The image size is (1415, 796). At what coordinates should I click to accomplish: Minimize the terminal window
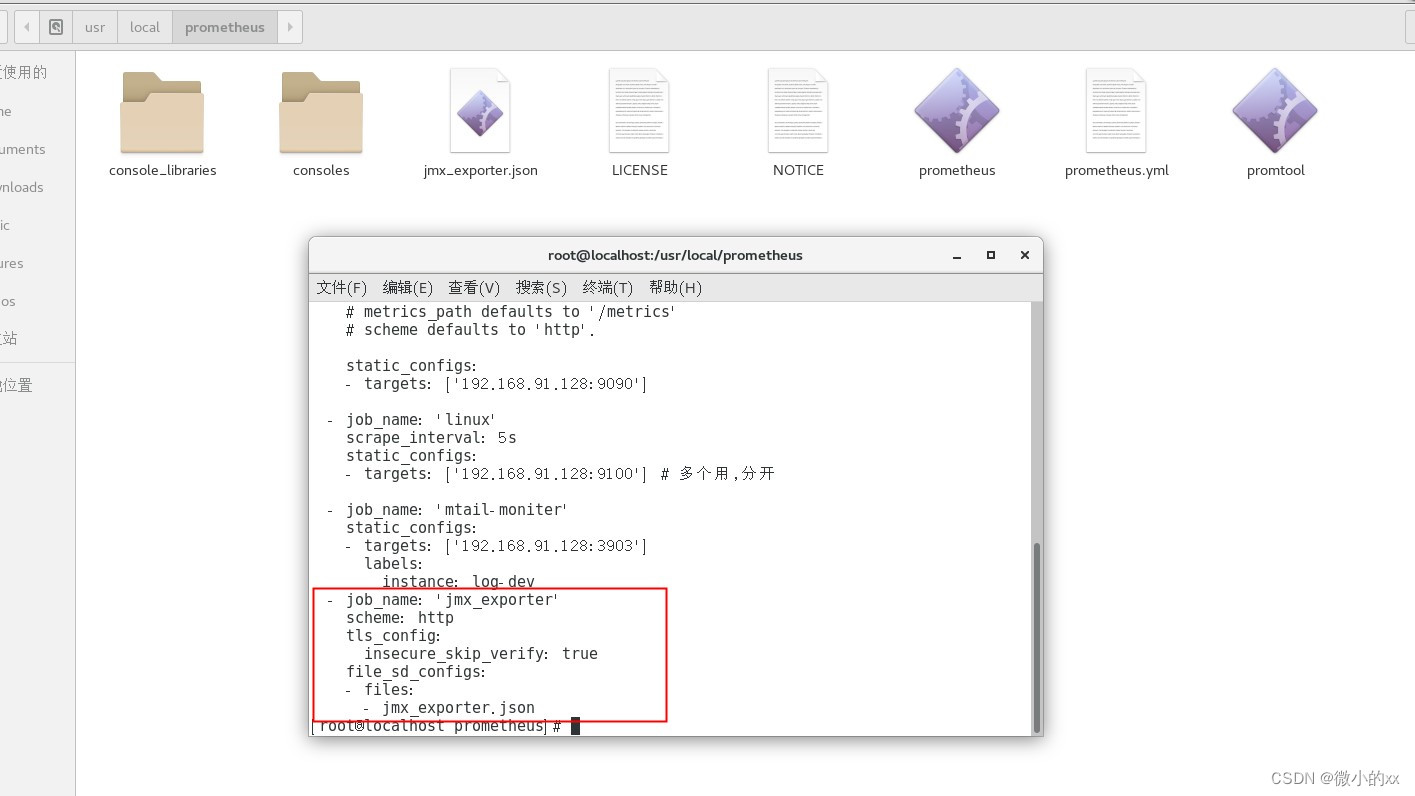957,256
